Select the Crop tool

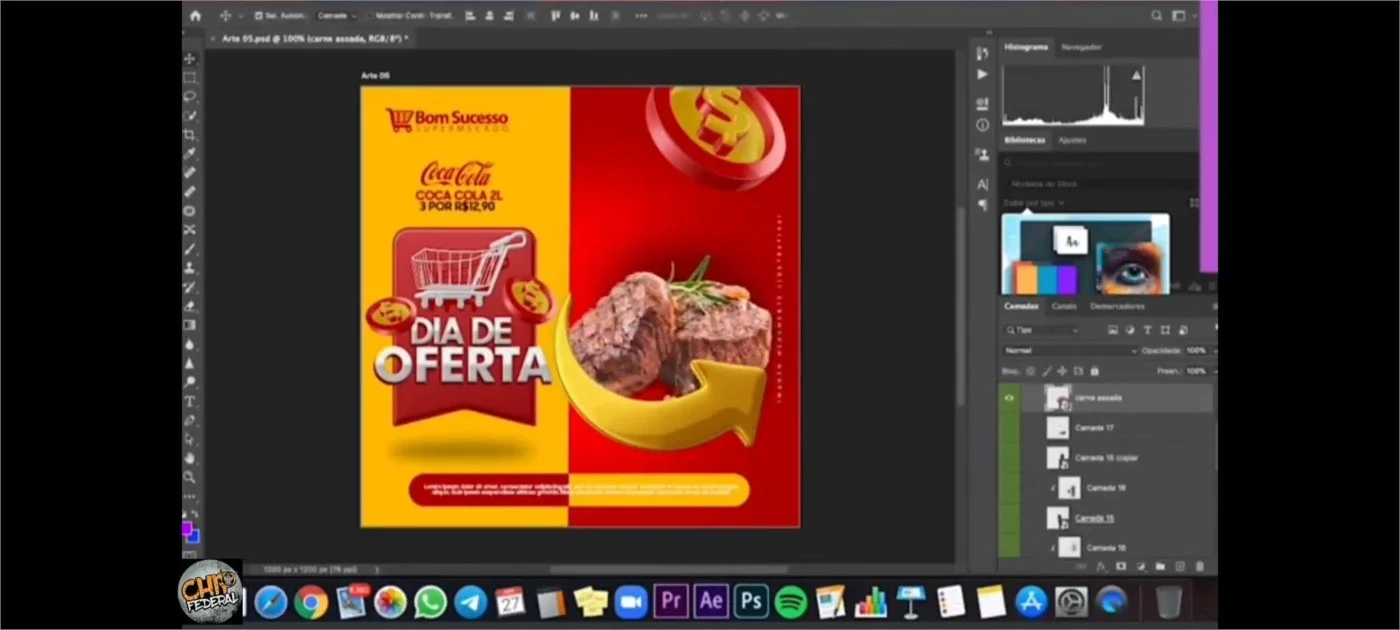coord(190,135)
